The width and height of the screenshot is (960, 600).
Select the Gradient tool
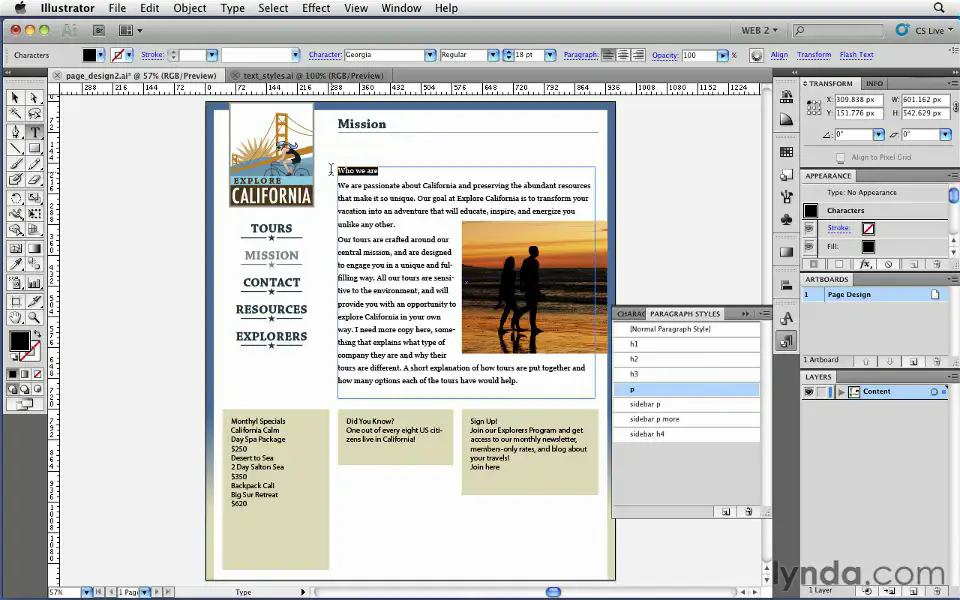(34, 248)
